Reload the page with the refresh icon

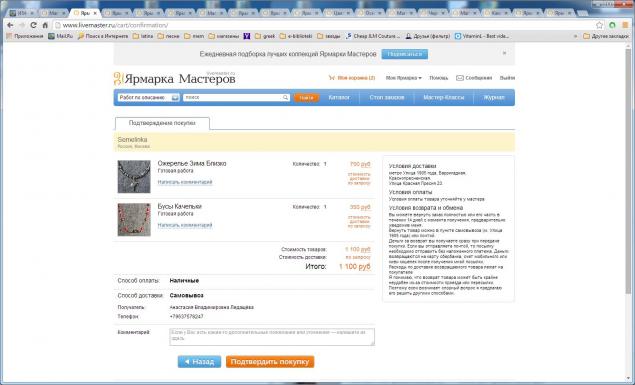[34, 25]
